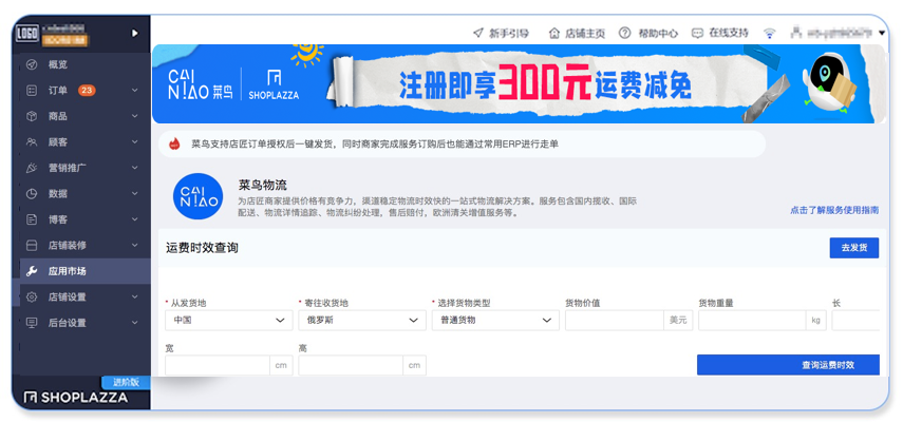Select 数据 in the sidebar
Viewport: 904px width, 422px height.
point(58,194)
